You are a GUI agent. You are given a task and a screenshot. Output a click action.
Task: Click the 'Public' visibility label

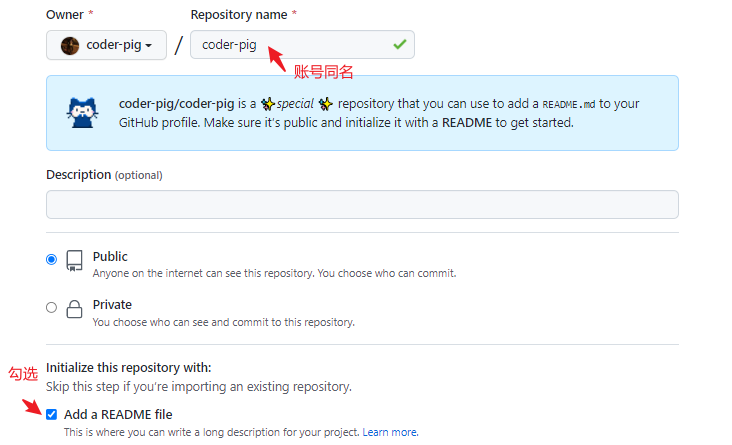coord(110,257)
